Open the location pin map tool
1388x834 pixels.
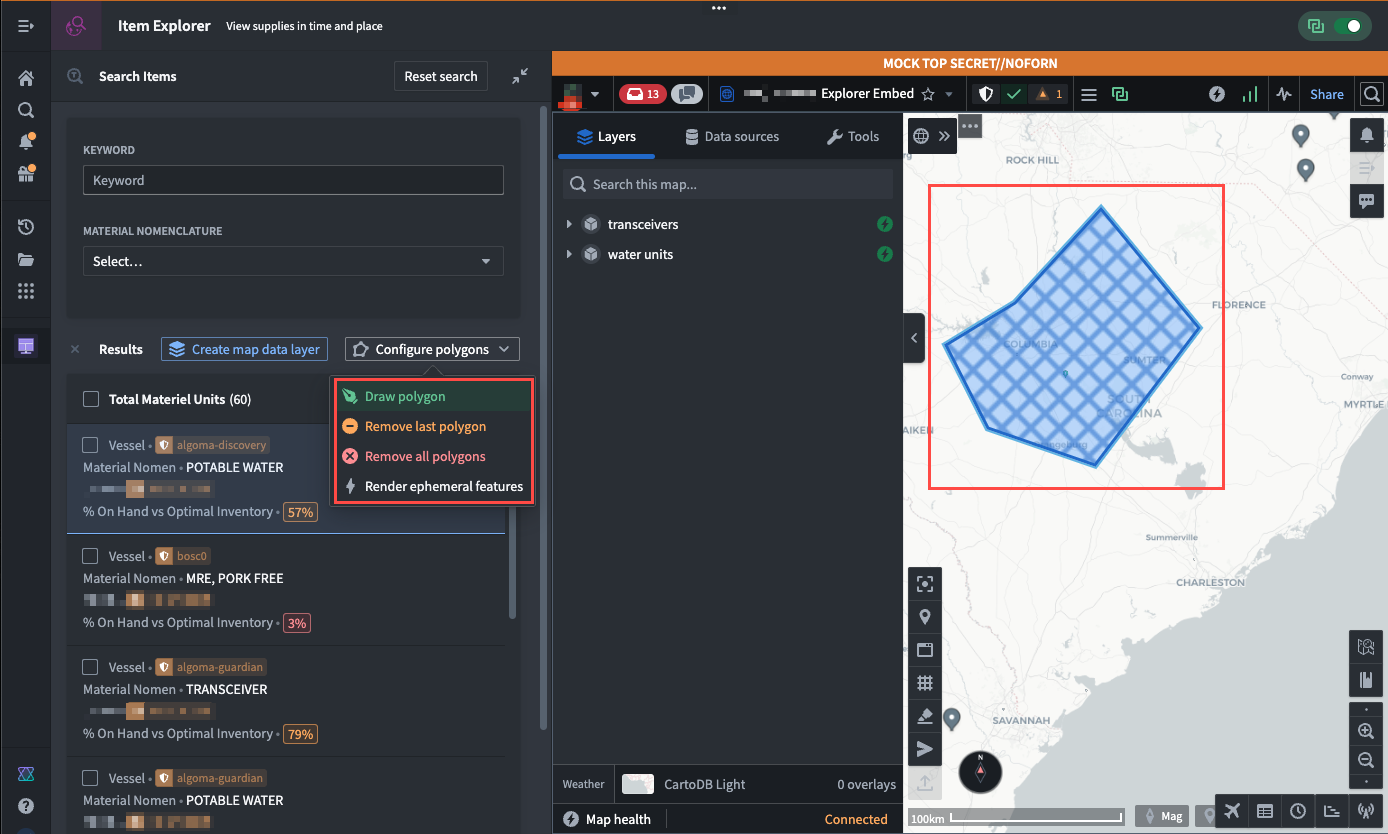(925, 616)
